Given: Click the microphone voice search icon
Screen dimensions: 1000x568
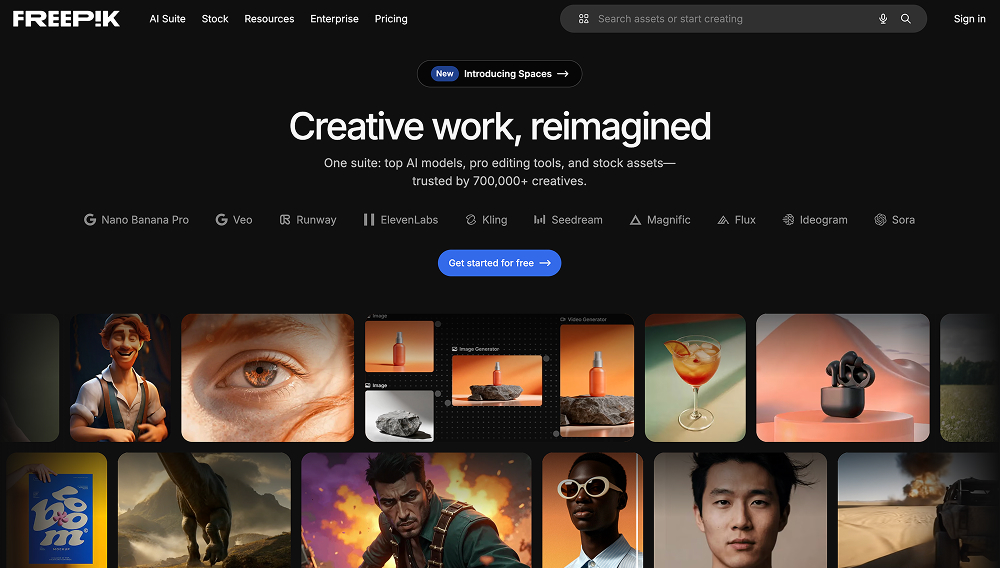Looking at the screenshot, I should coord(883,19).
